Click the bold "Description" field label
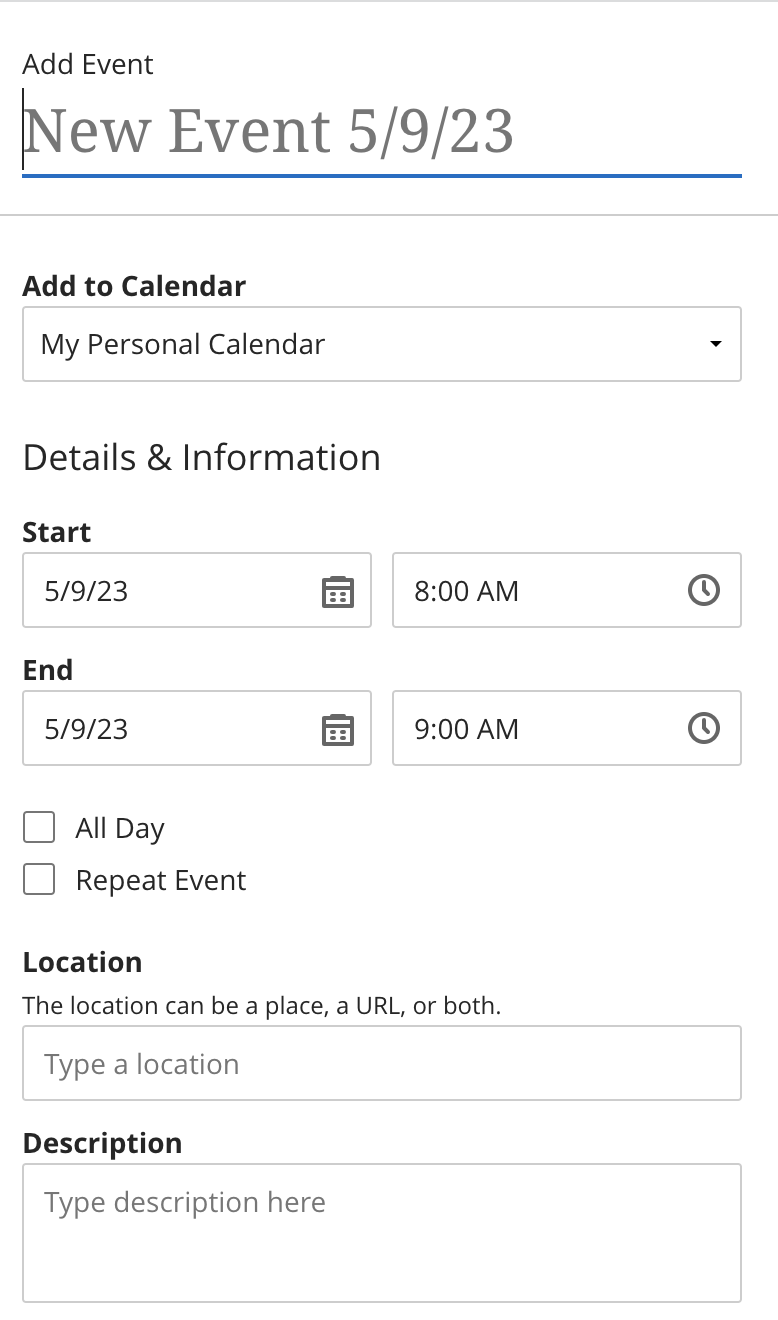Image resolution: width=778 pixels, height=1320 pixels. (102, 1143)
